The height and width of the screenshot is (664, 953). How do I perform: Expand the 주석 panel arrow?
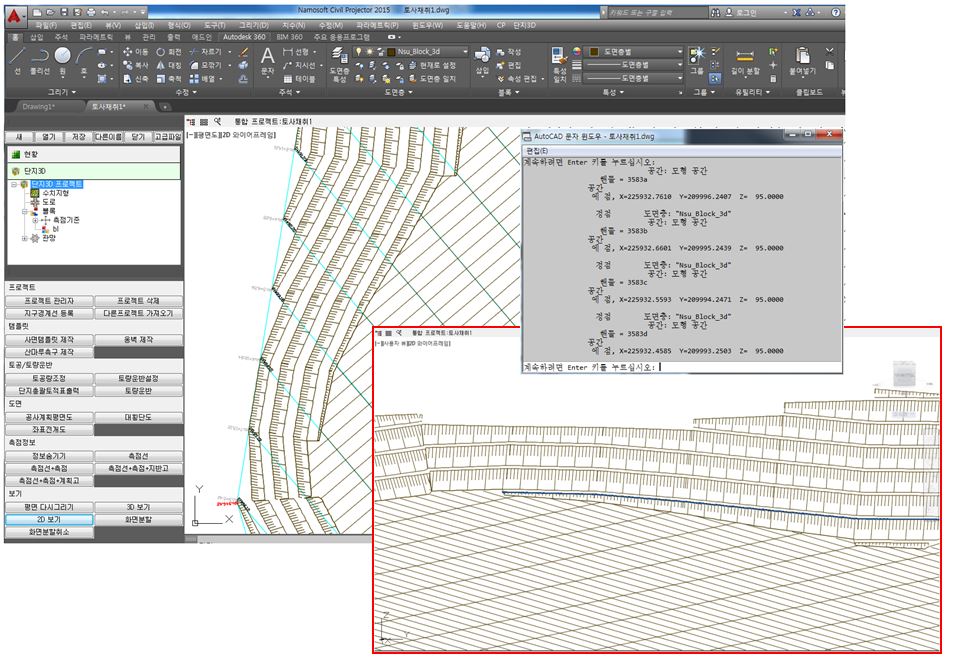(298, 92)
